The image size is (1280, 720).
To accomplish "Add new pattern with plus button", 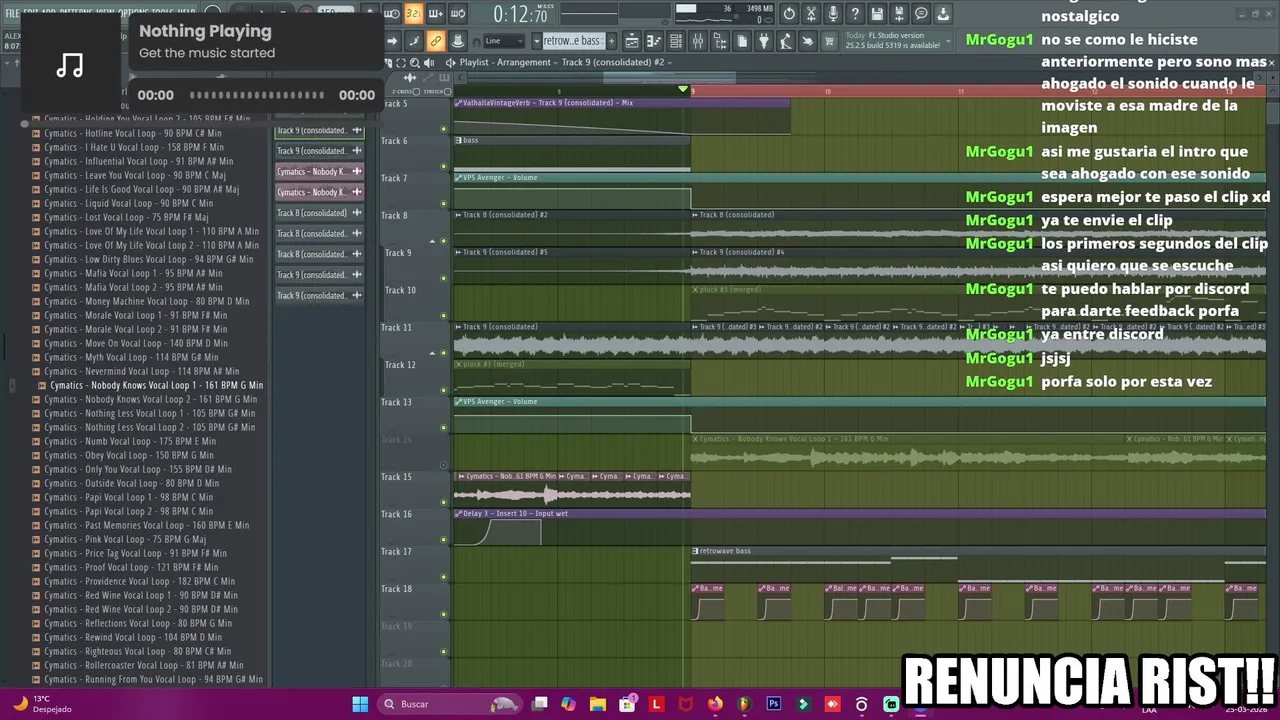I will point(611,41).
